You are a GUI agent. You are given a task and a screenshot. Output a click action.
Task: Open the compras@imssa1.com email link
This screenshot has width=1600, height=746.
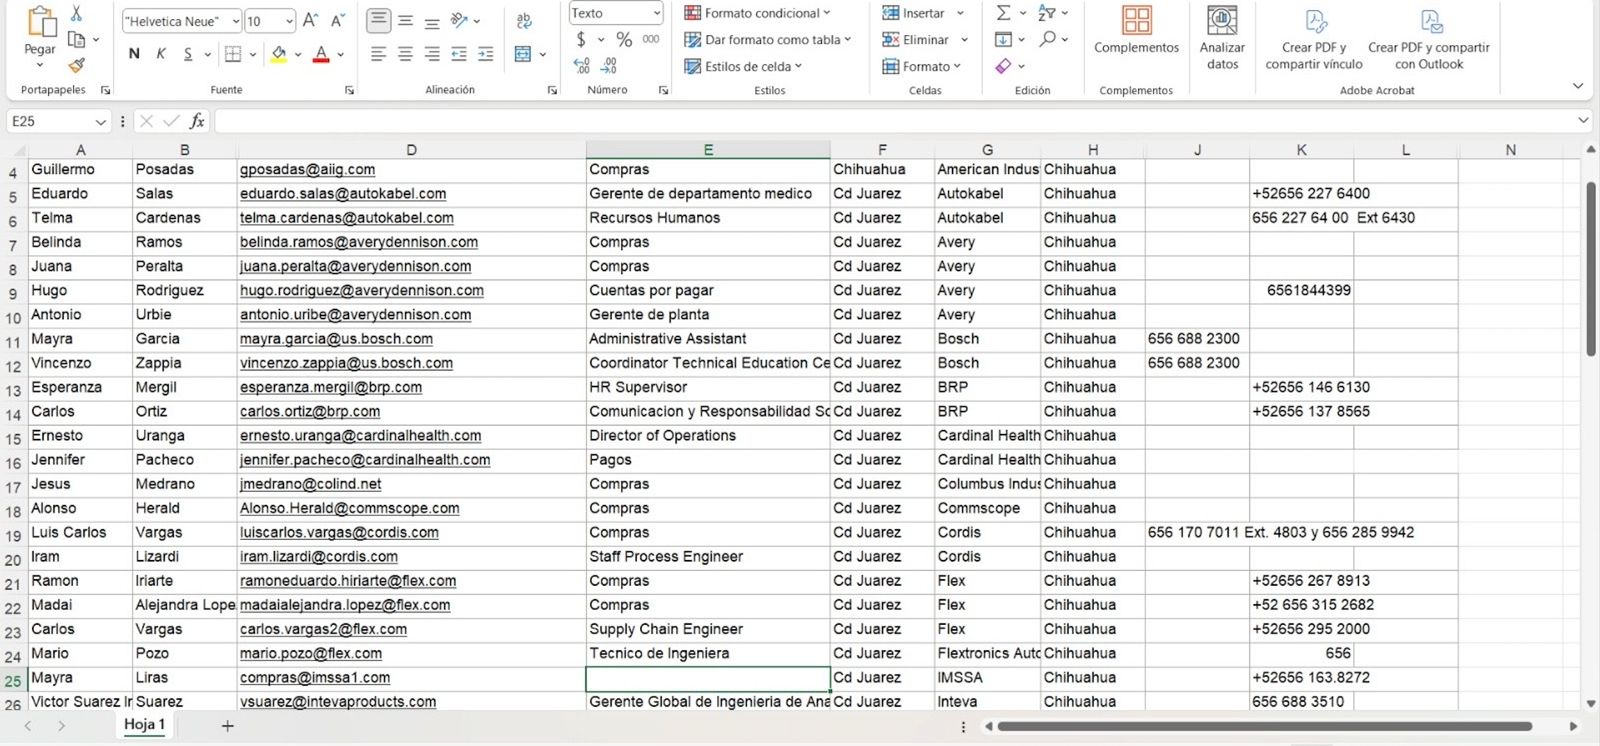pos(315,677)
